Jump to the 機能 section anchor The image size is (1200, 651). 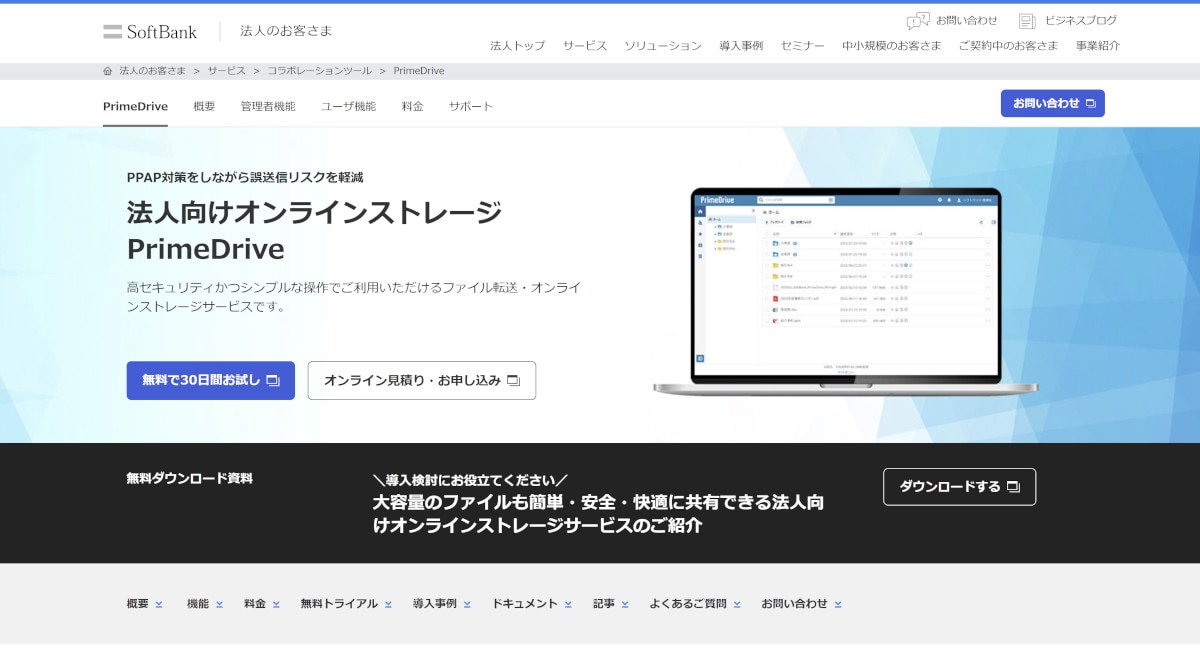click(205, 604)
